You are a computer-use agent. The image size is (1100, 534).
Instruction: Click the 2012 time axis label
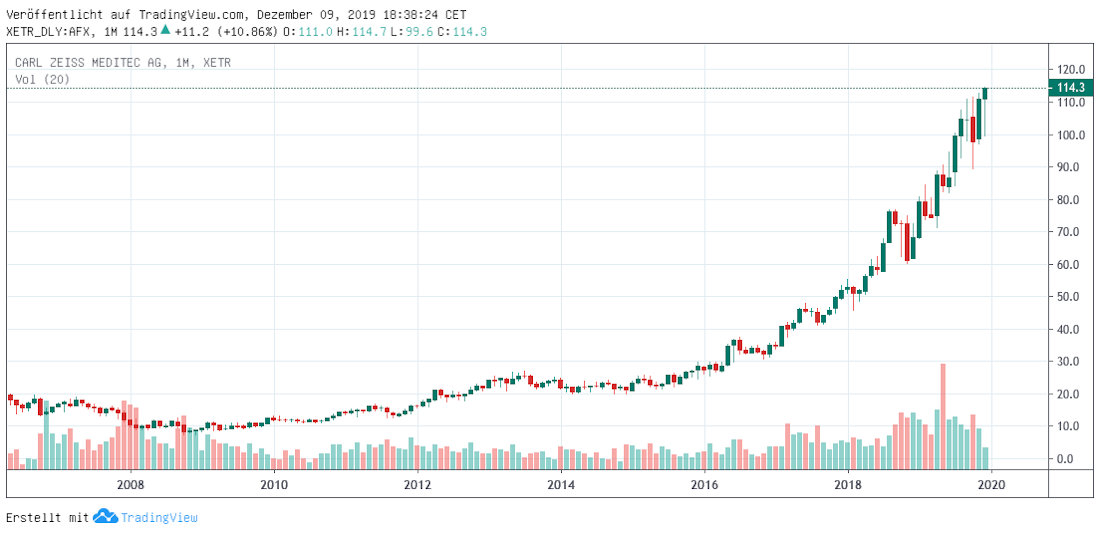point(418,485)
